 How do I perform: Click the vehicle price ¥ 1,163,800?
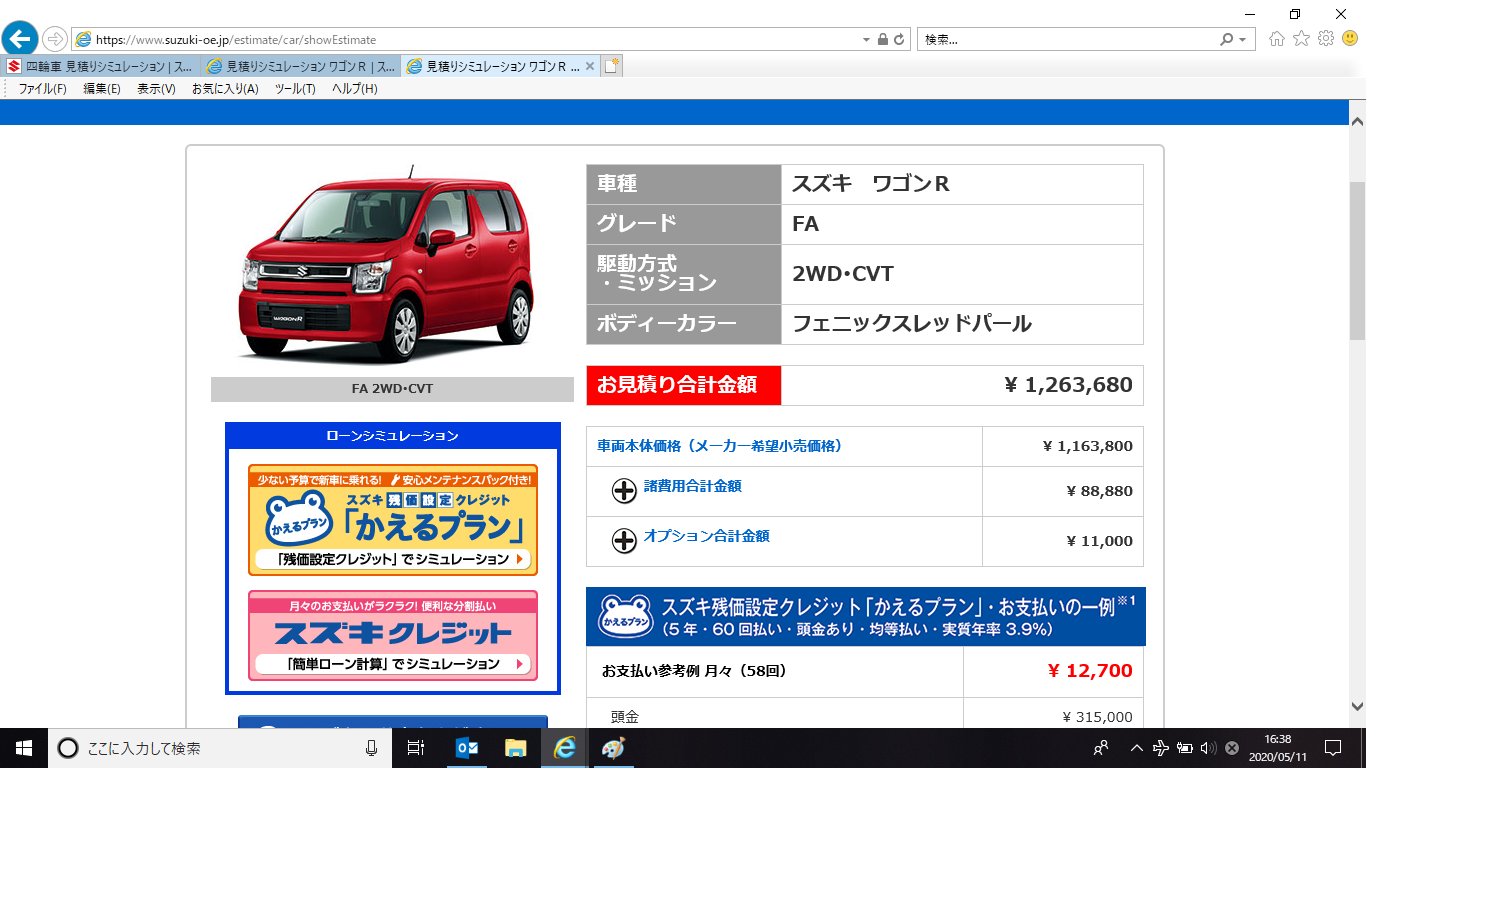[x=1088, y=446]
